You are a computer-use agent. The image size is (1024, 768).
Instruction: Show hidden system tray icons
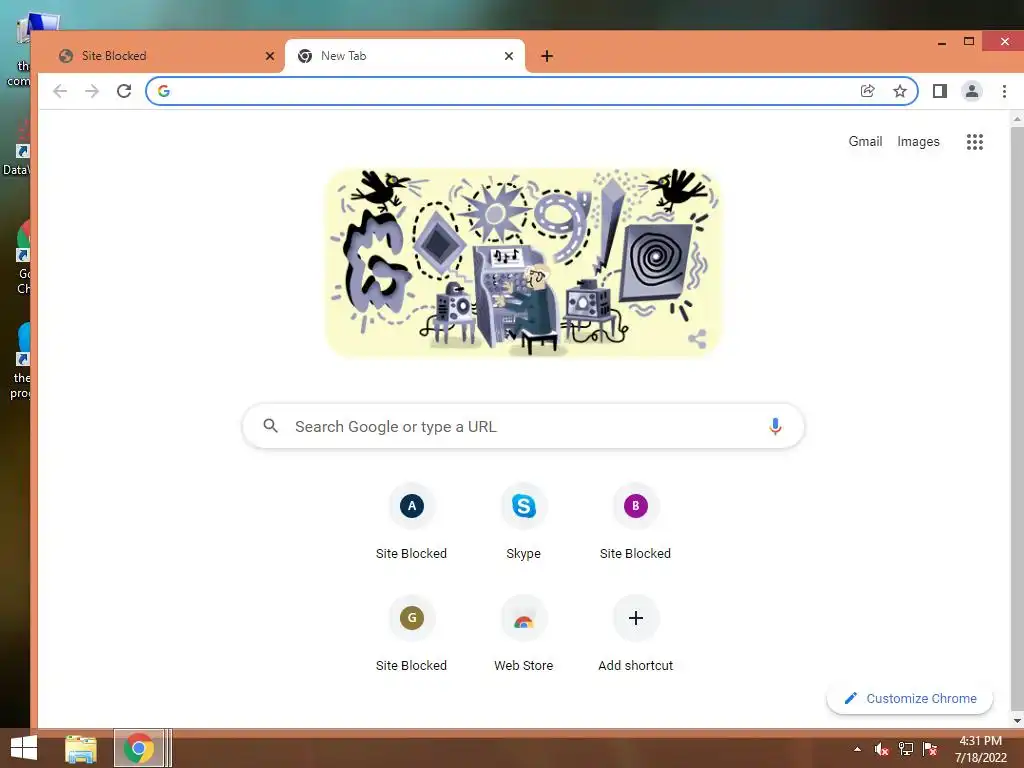(x=857, y=749)
